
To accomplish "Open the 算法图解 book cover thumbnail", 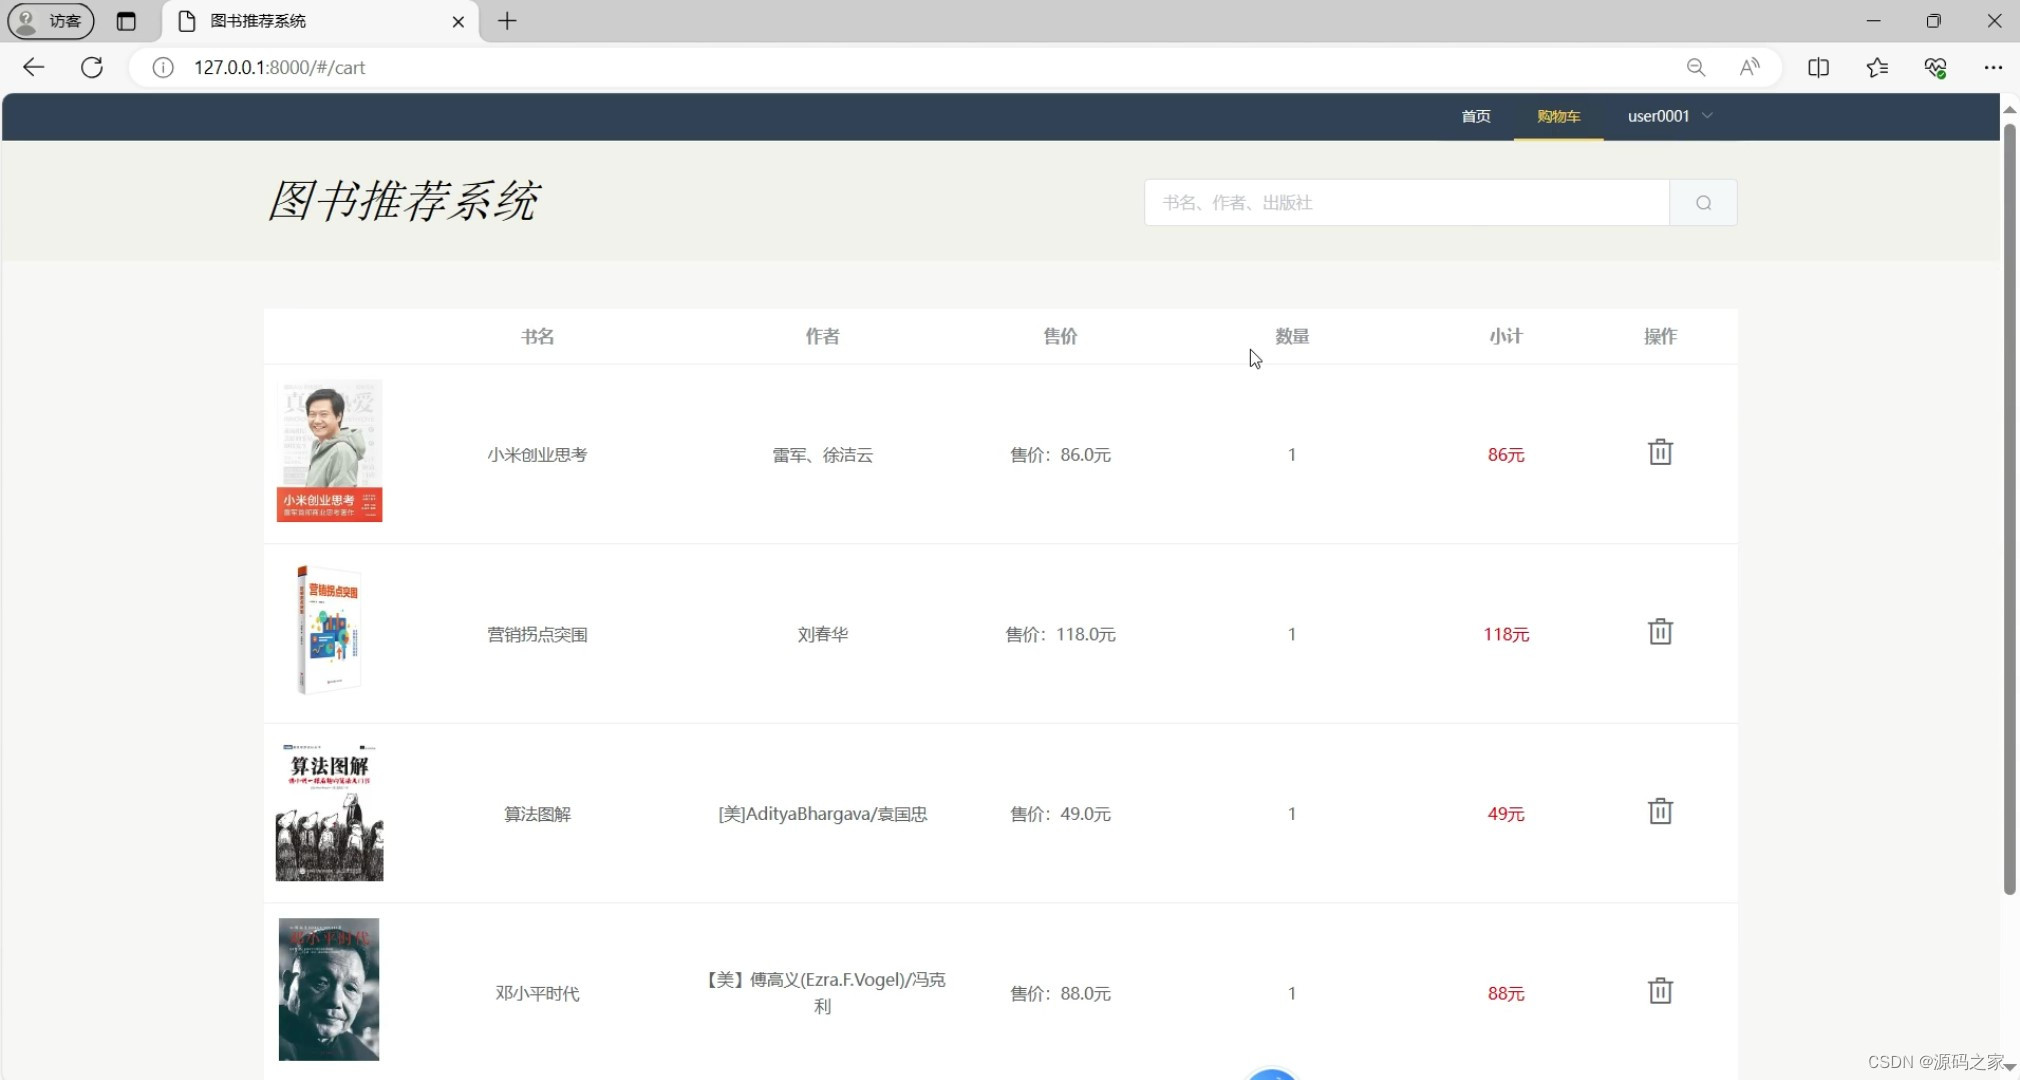I will point(329,812).
